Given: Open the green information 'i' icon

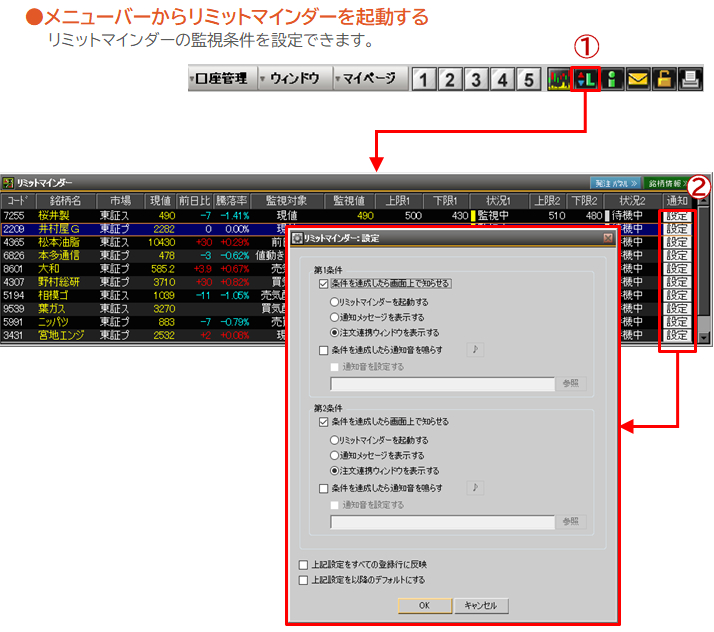Looking at the screenshot, I should (x=612, y=79).
